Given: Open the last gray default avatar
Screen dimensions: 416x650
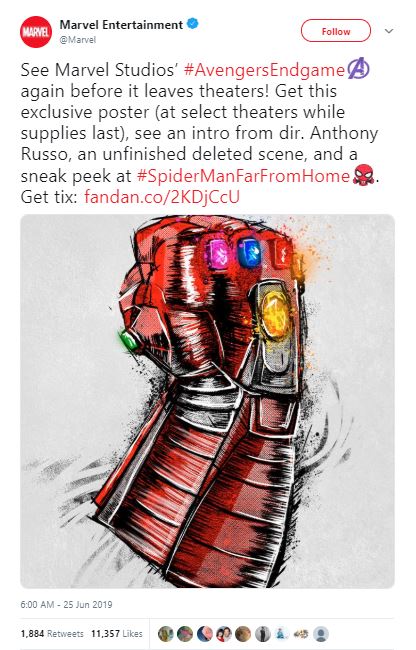Looking at the screenshot, I should click(321, 633).
